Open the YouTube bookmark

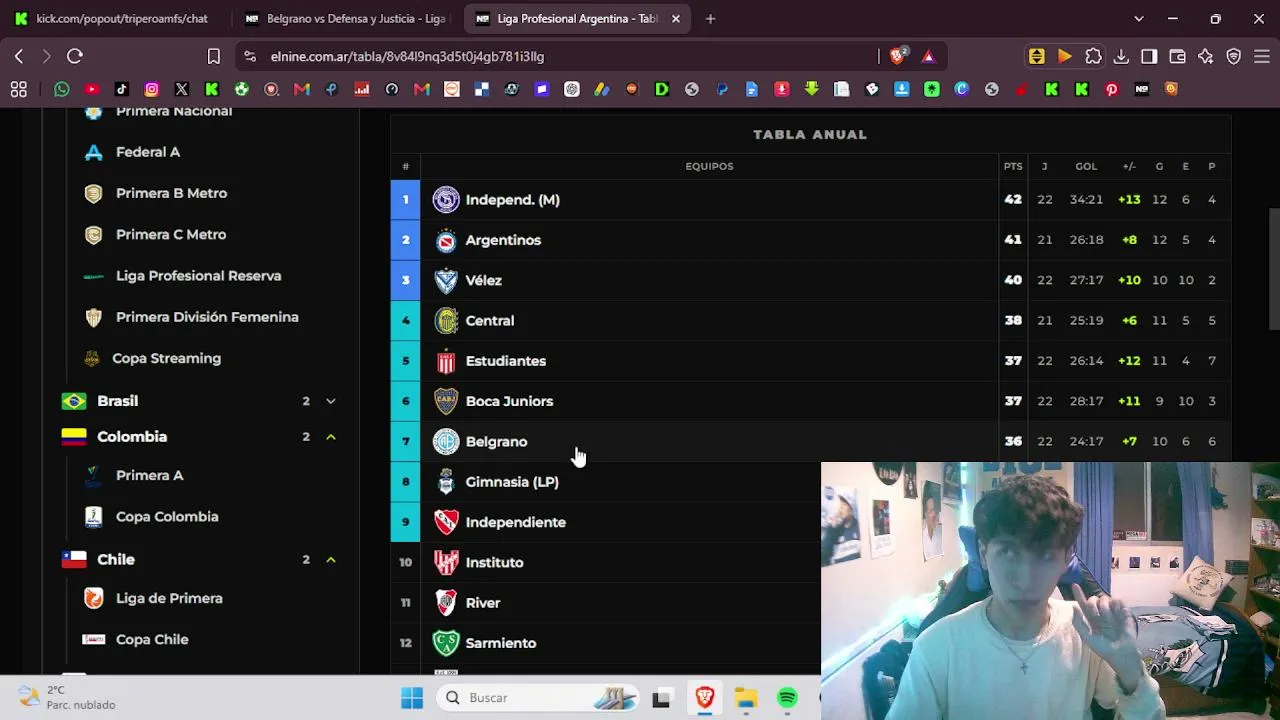92,89
